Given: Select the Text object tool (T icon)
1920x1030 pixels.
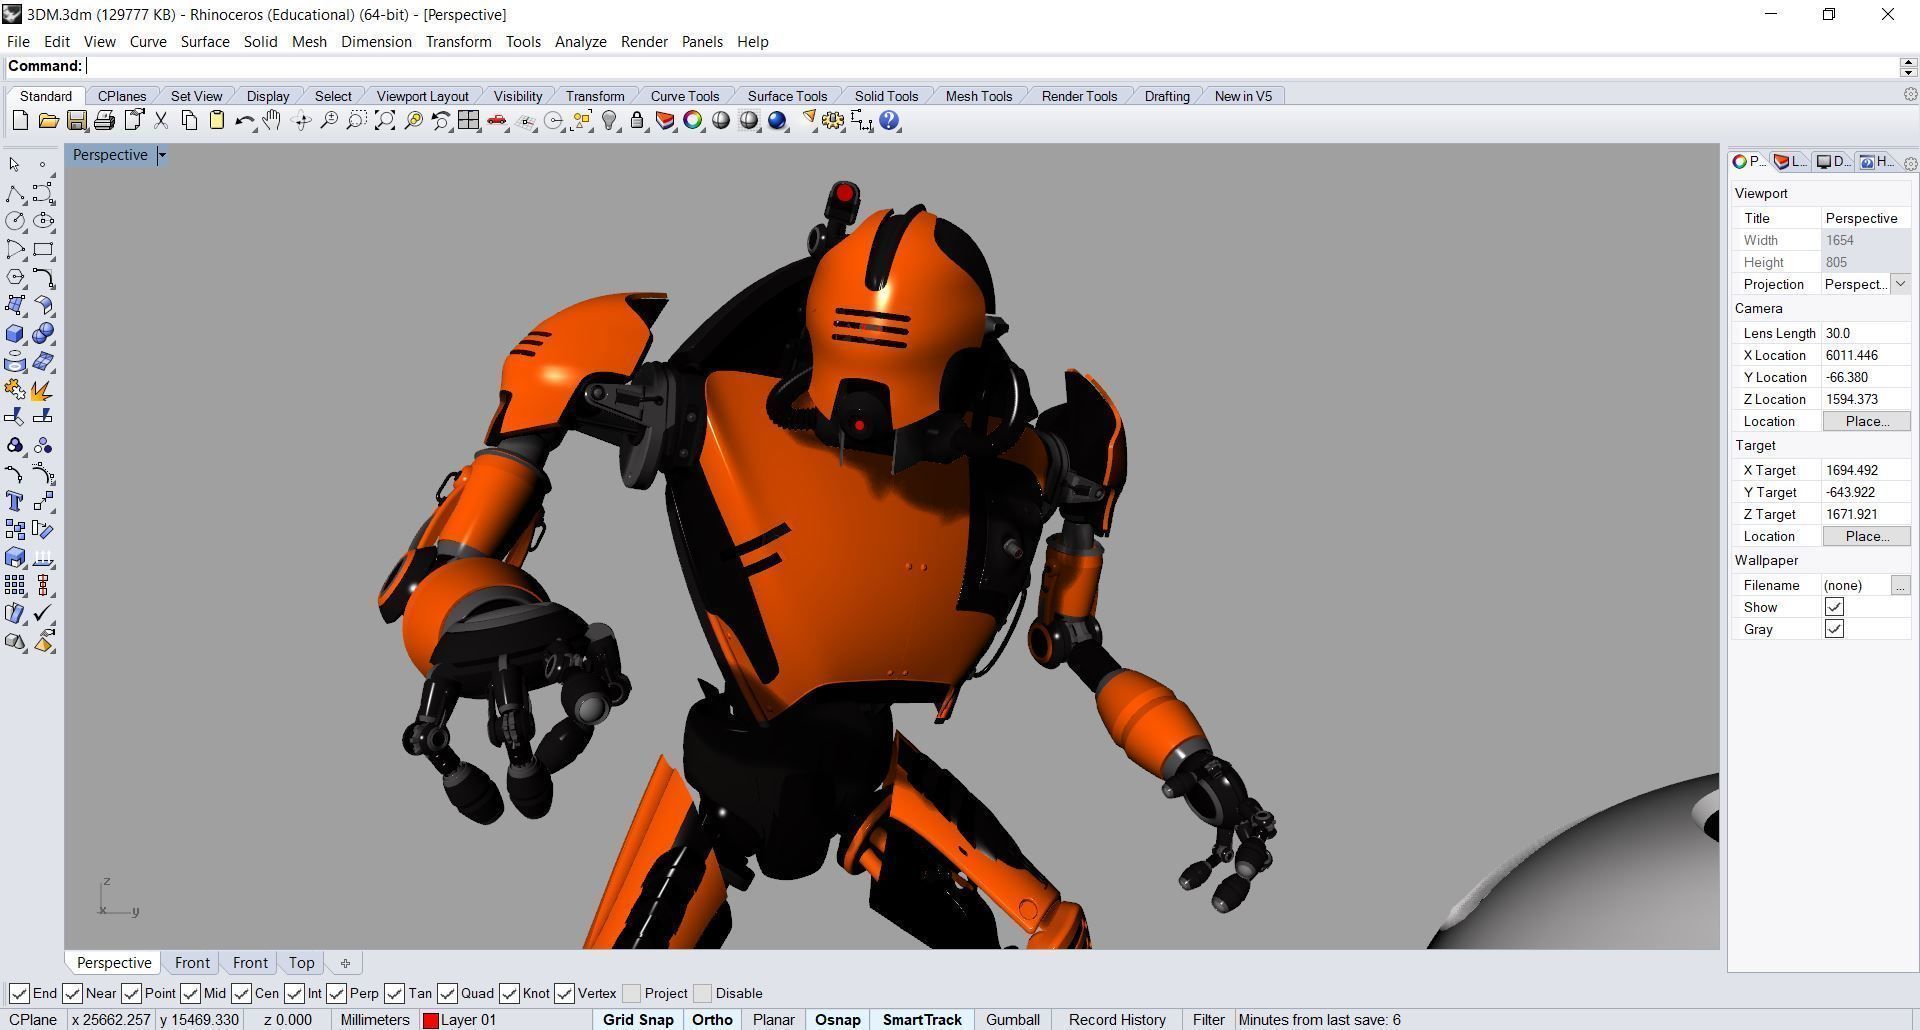Looking at the screenshot, I should 15,501.
